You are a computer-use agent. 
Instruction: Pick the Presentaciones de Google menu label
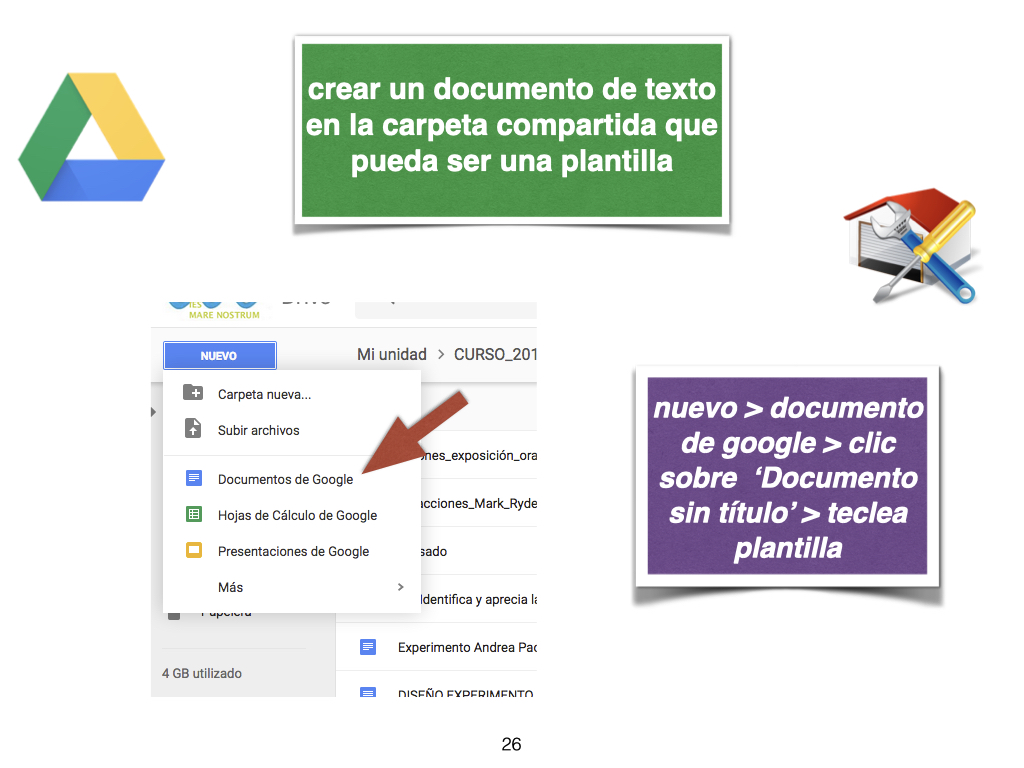[293, 551]
